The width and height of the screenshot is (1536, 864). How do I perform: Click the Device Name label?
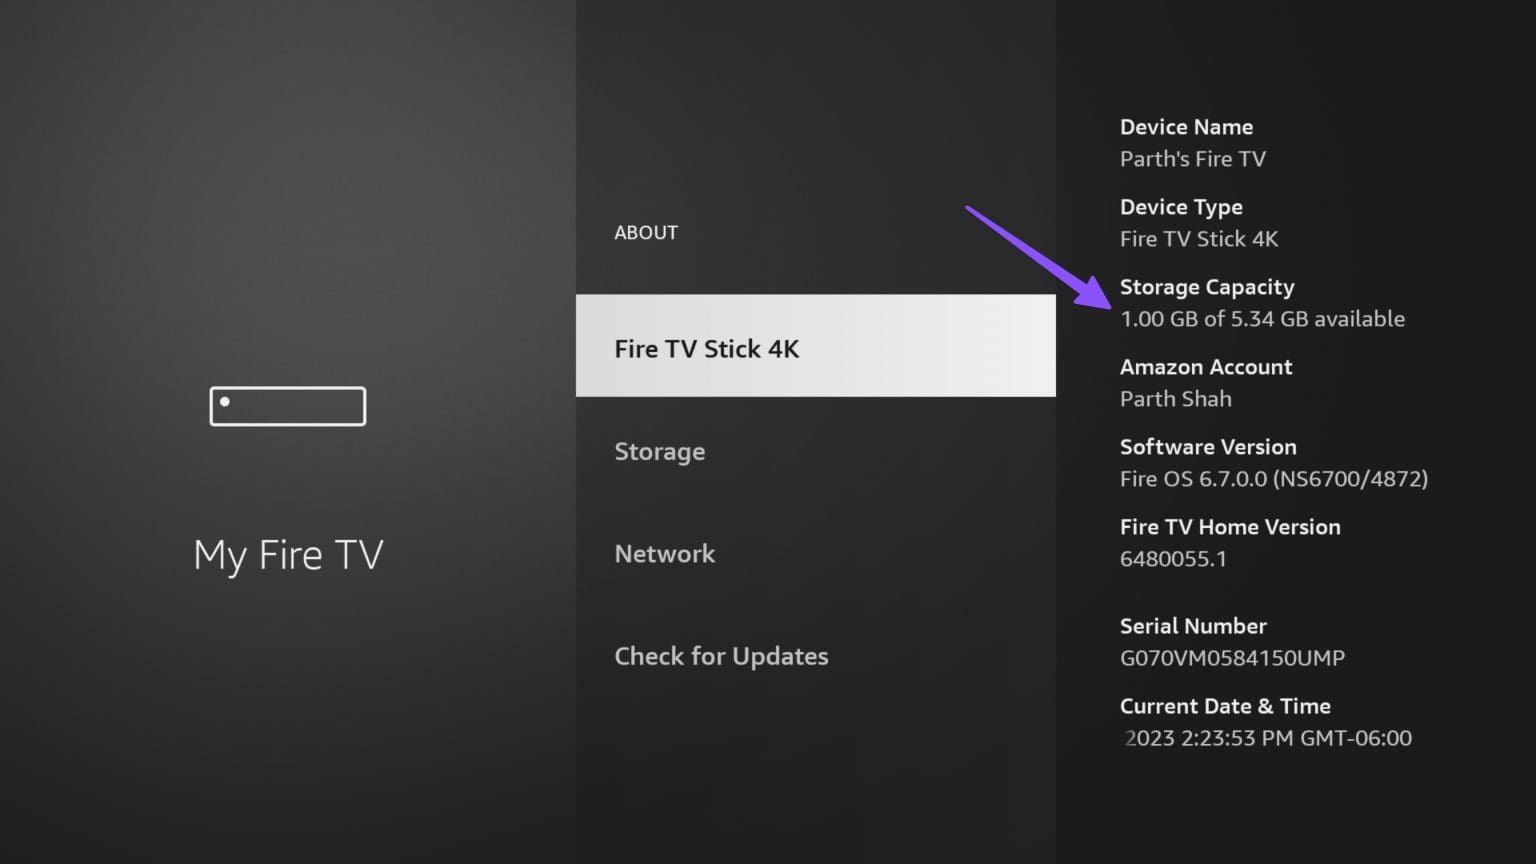[x=1186, y=127]
